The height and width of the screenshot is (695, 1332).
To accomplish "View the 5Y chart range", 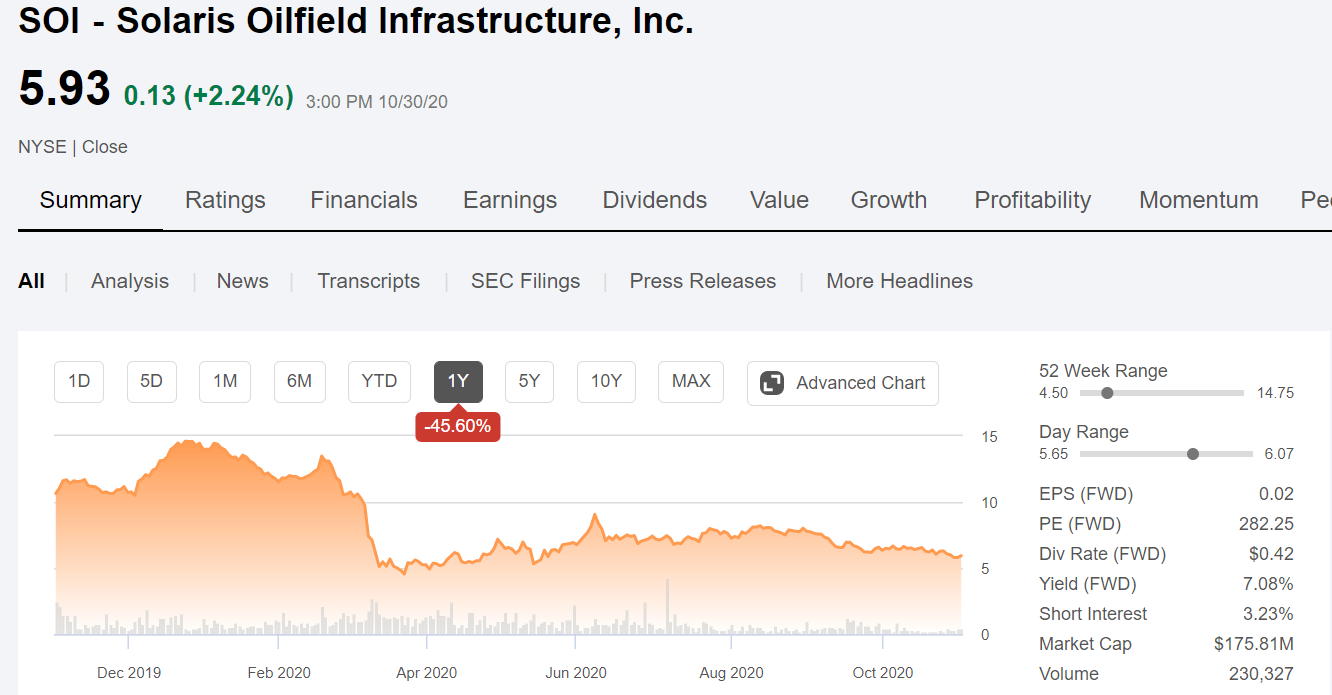I will tap(529, 382).
